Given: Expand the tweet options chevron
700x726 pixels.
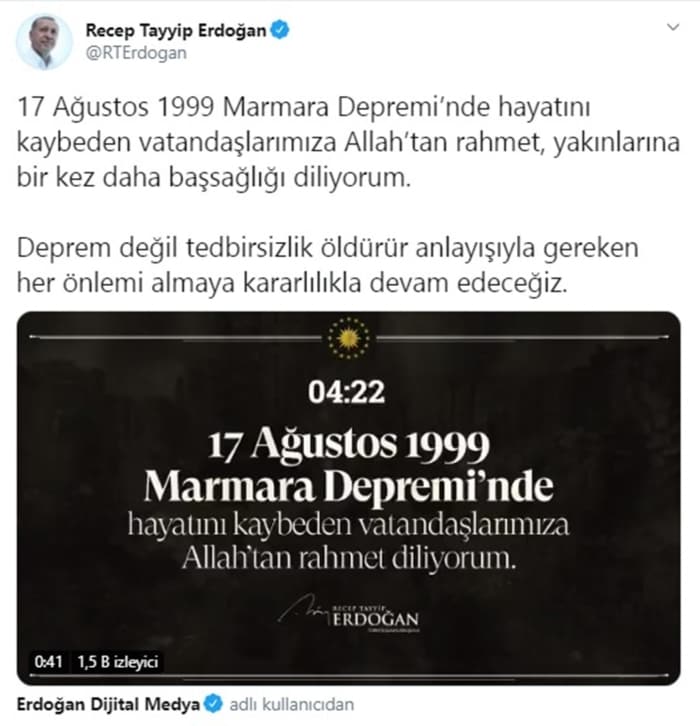Looking at the screenshot, I should pyautogui.click(x=673, y=27).
